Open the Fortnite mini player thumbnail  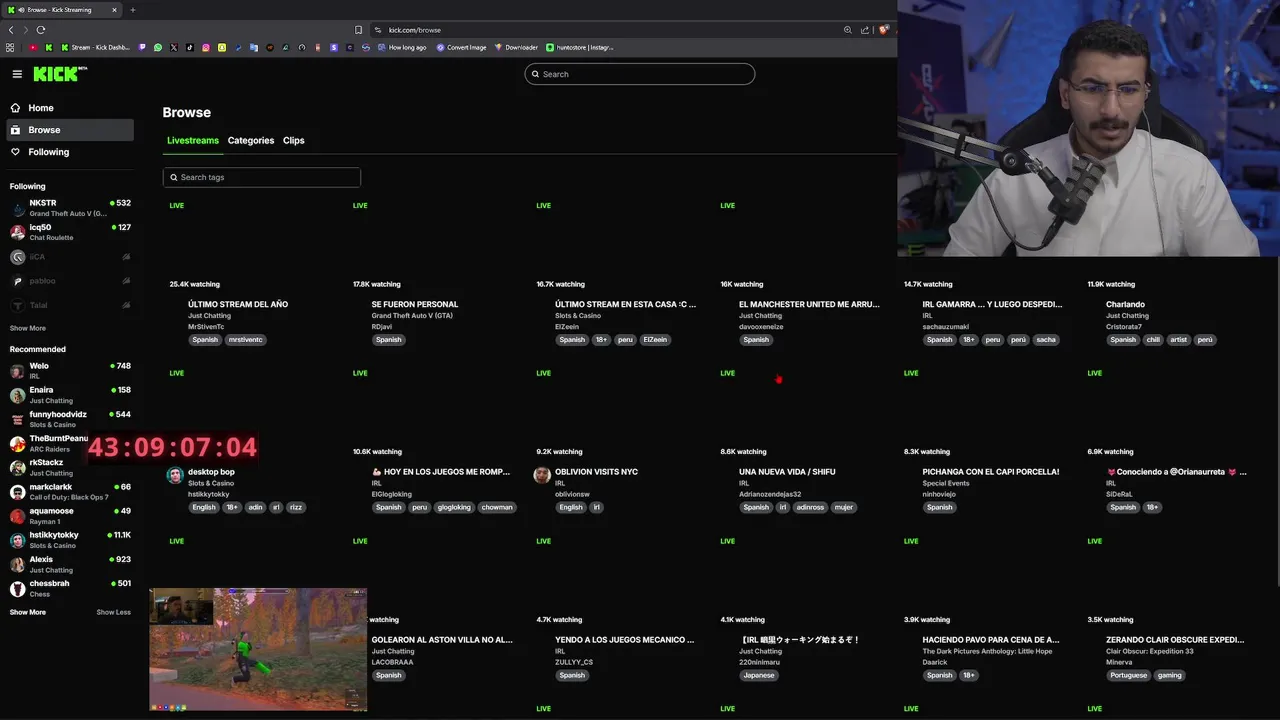point(258,649)
